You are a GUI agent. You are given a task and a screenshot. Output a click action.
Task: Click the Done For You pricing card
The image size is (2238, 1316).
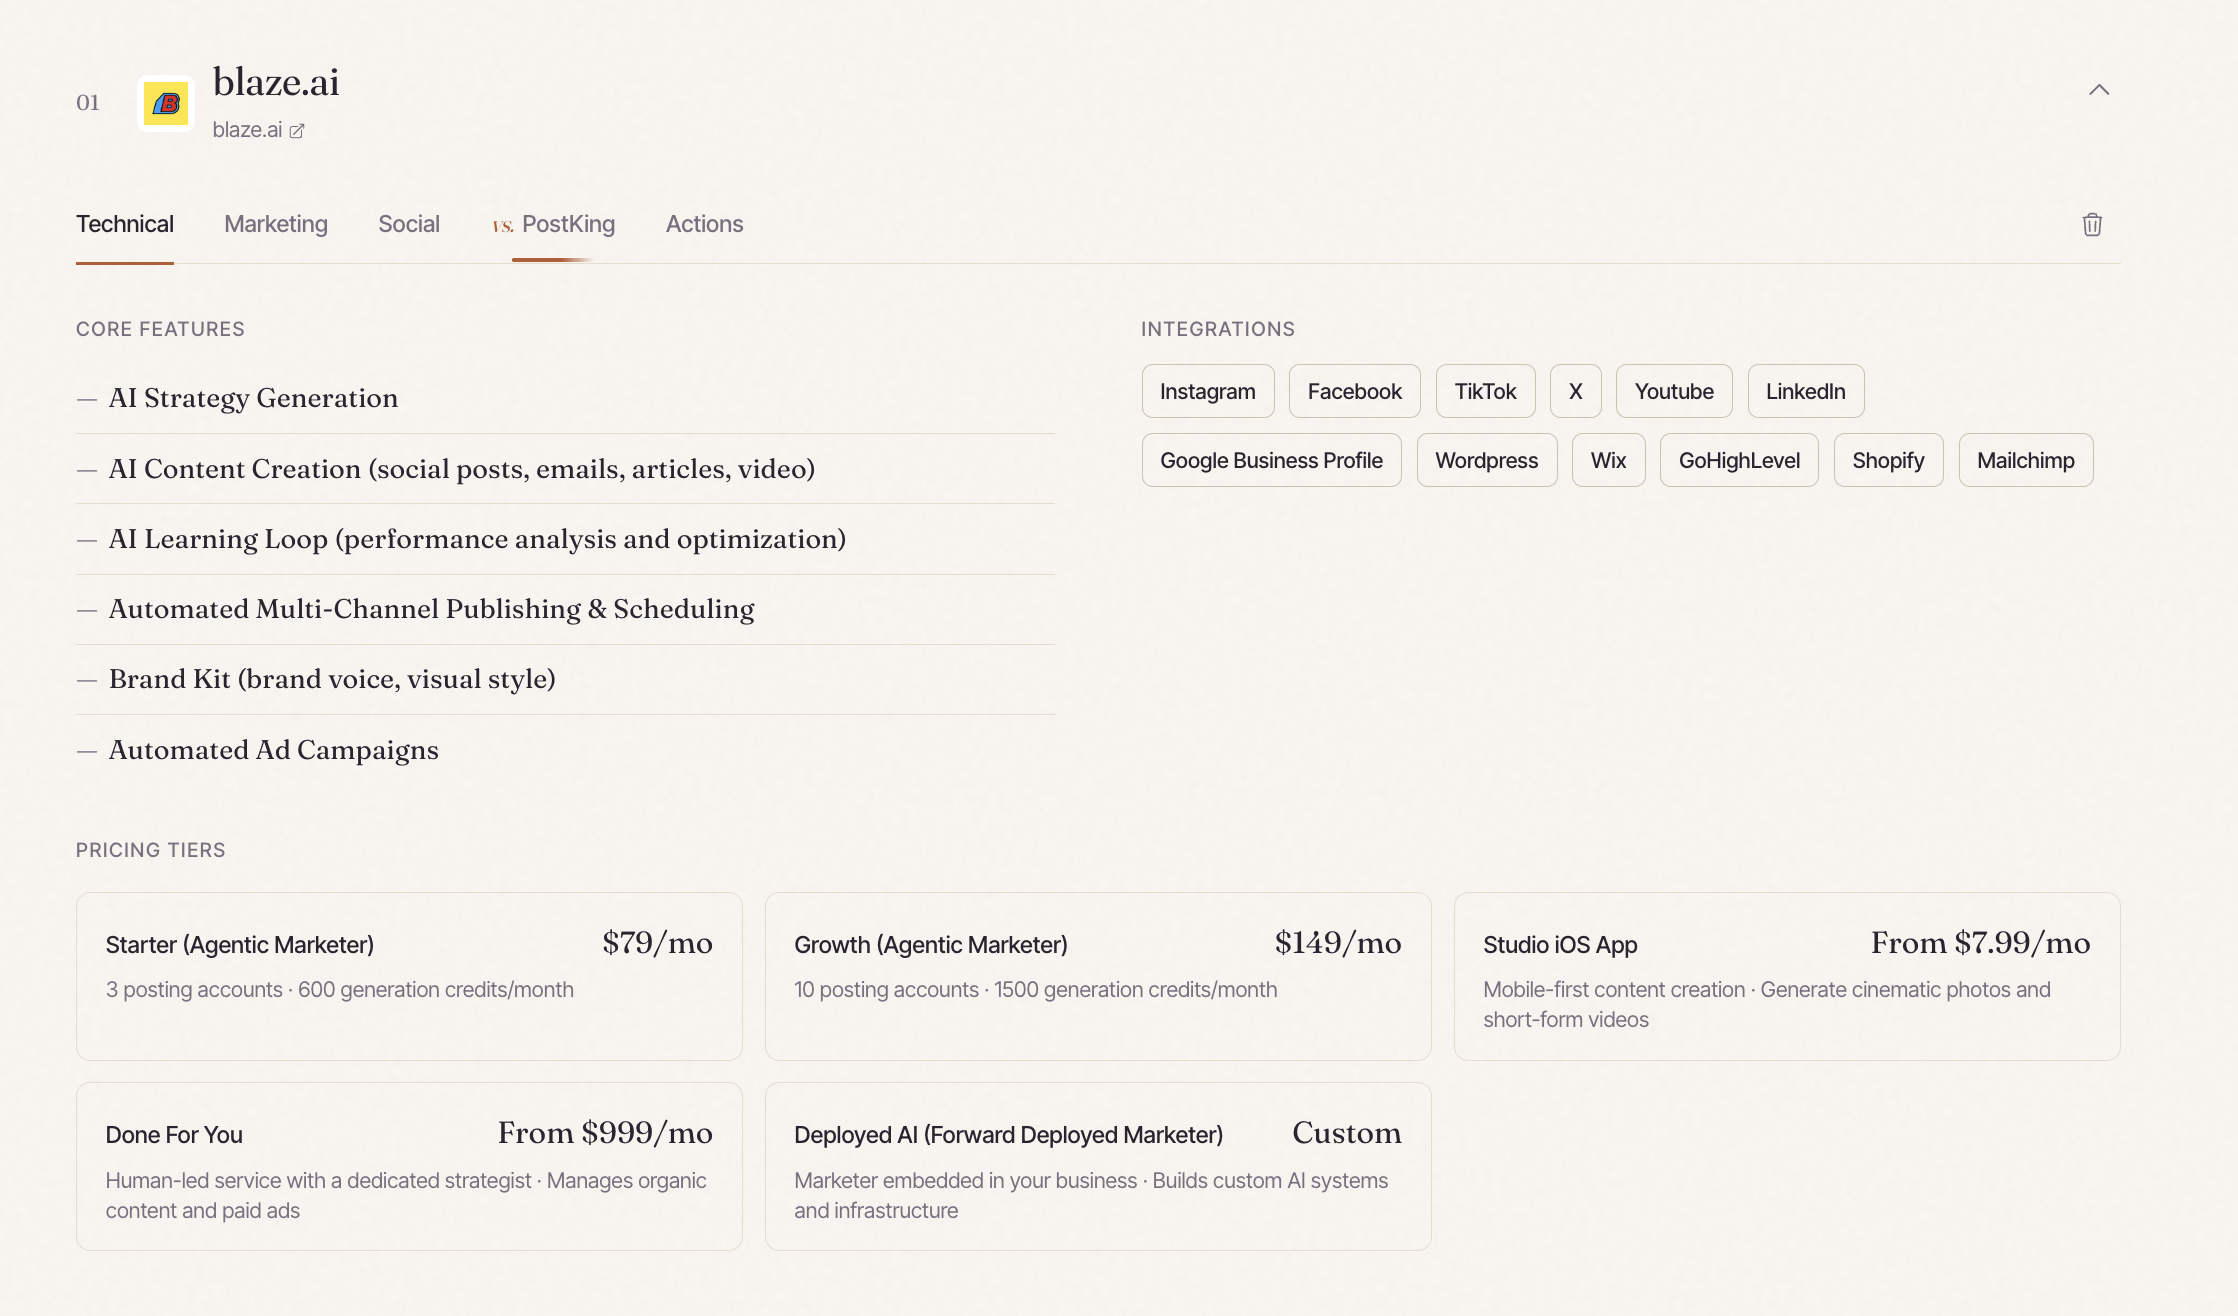point(409,1166)
